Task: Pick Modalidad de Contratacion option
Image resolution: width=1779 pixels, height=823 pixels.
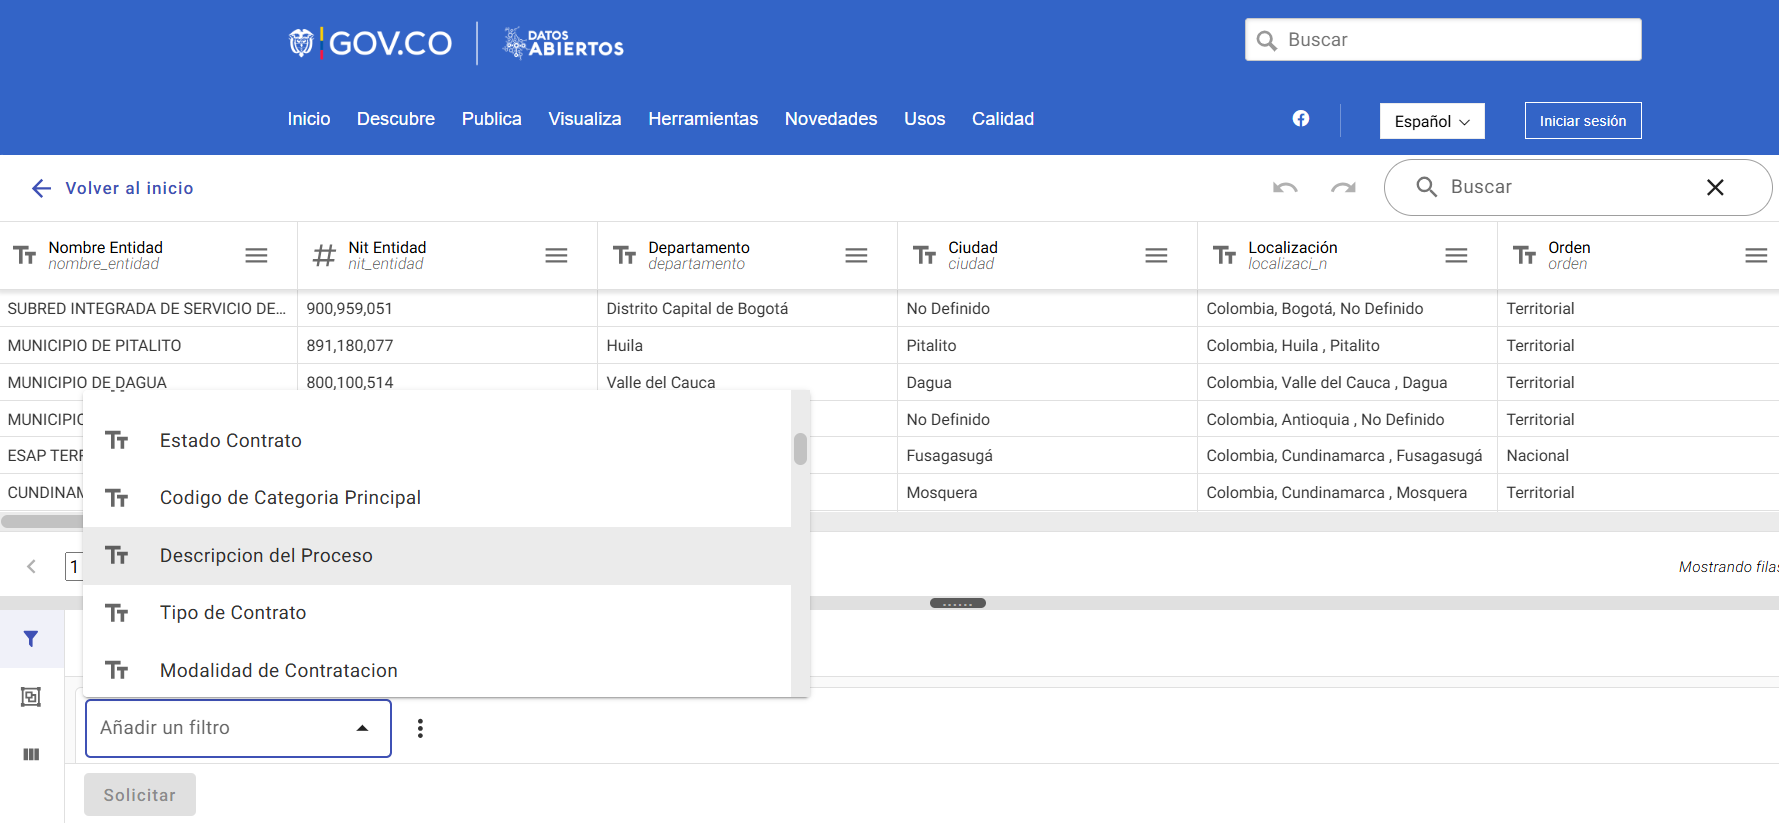Action: point(437,670)
